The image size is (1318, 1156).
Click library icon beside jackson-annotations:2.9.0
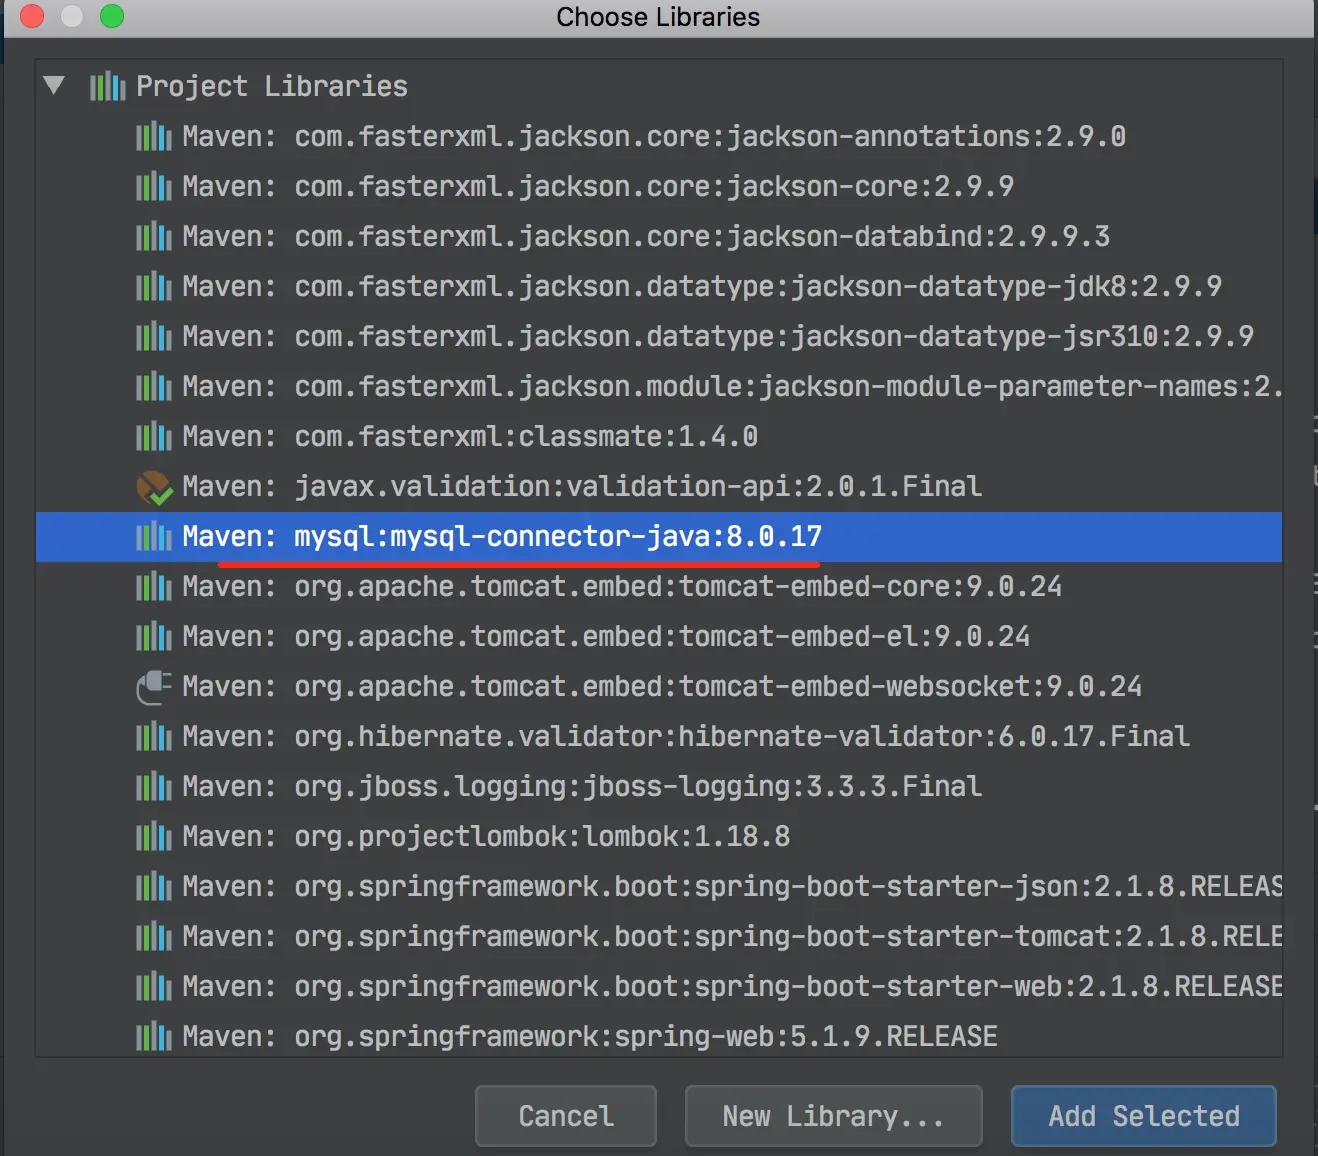(x=154, y=136)
